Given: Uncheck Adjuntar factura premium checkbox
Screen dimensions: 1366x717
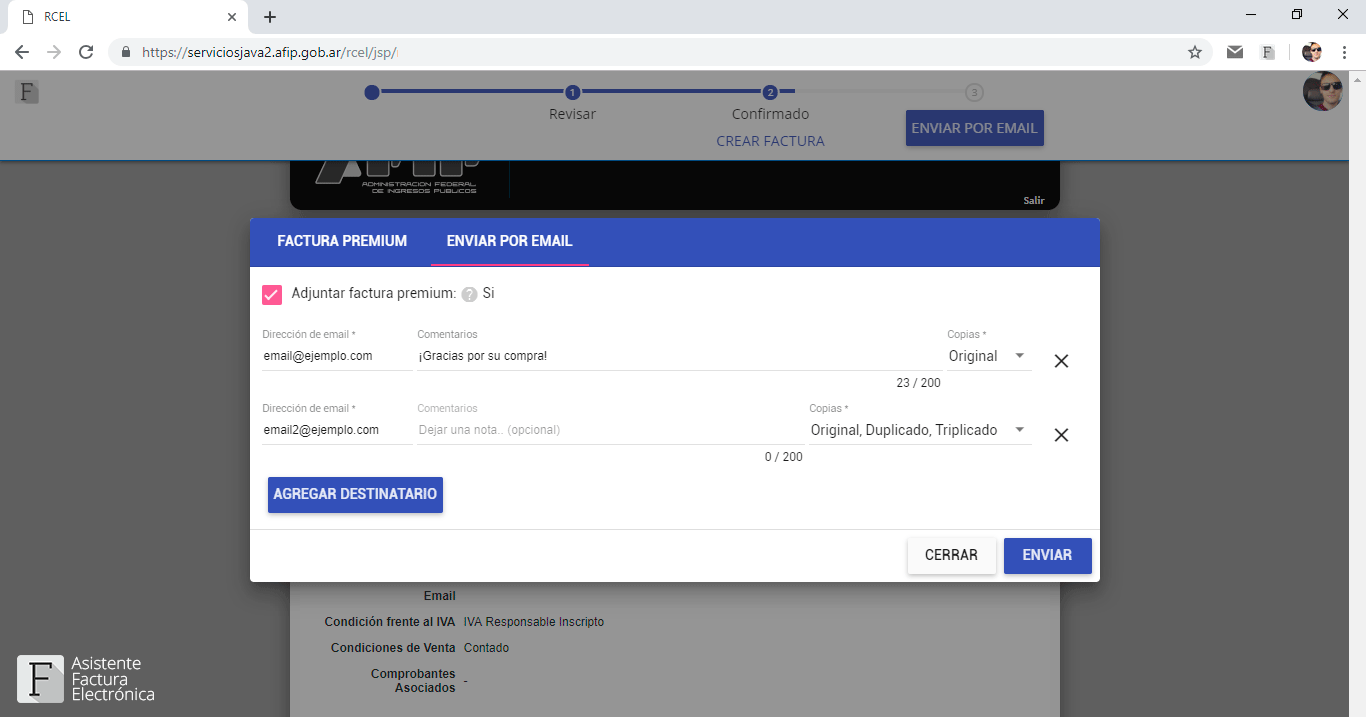Looking at the screenshot, I should (272, 294).
